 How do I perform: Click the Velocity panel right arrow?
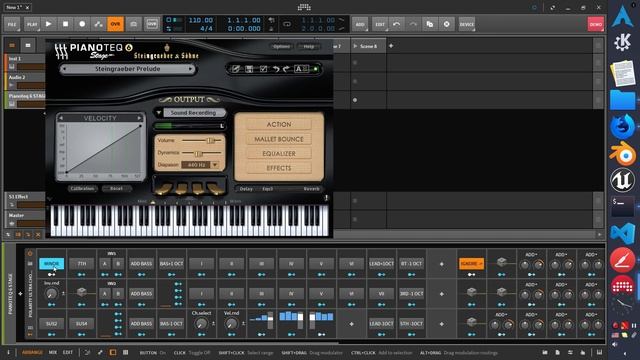(x=140, y=118)
